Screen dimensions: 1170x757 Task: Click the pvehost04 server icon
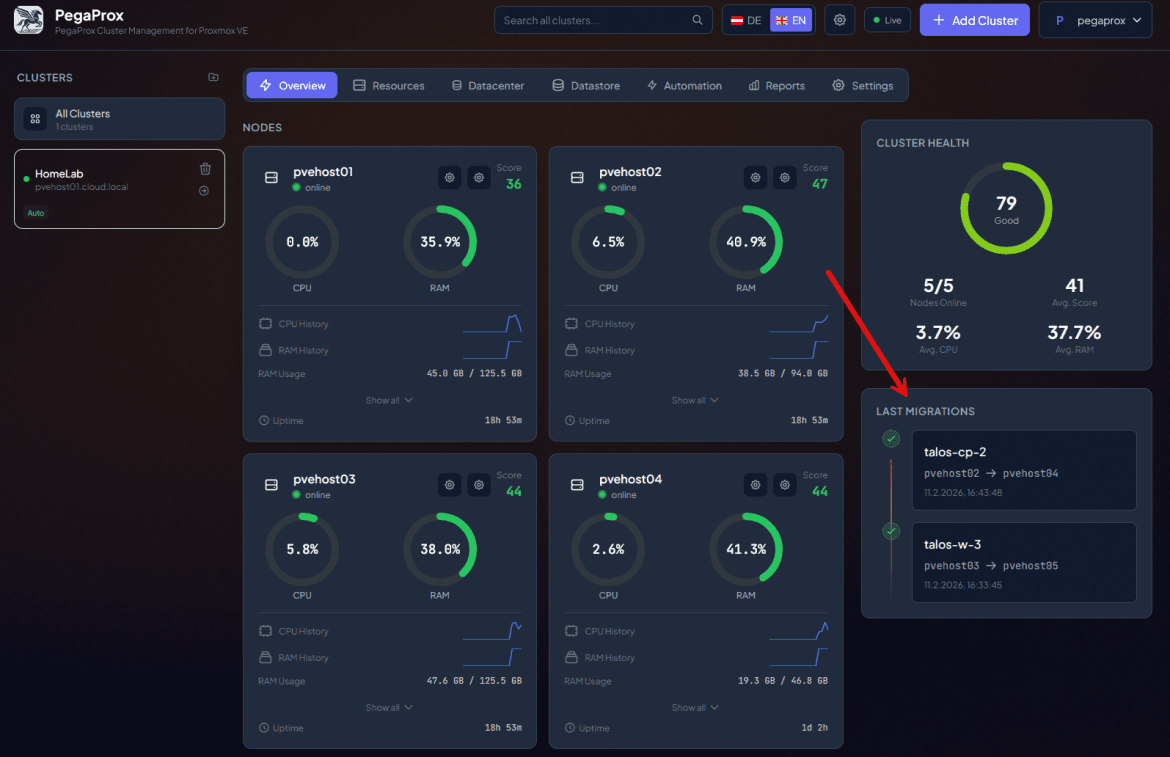point(577,485)
